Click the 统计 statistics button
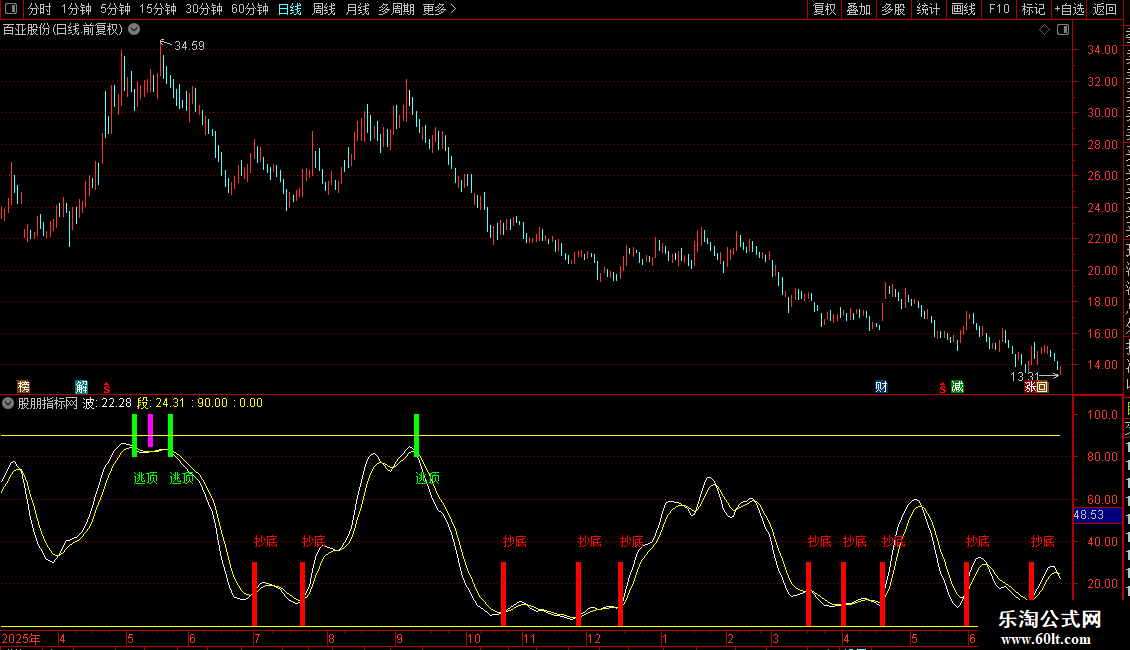 [x=928, y=9]
